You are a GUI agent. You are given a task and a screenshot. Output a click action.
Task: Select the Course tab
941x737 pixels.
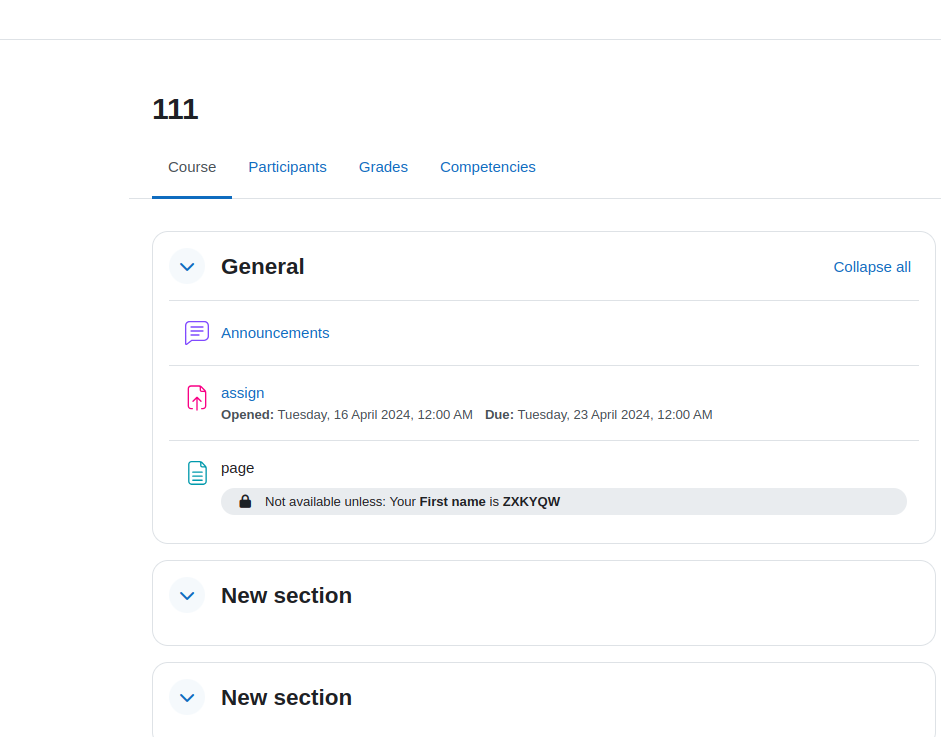pos(192,167)
